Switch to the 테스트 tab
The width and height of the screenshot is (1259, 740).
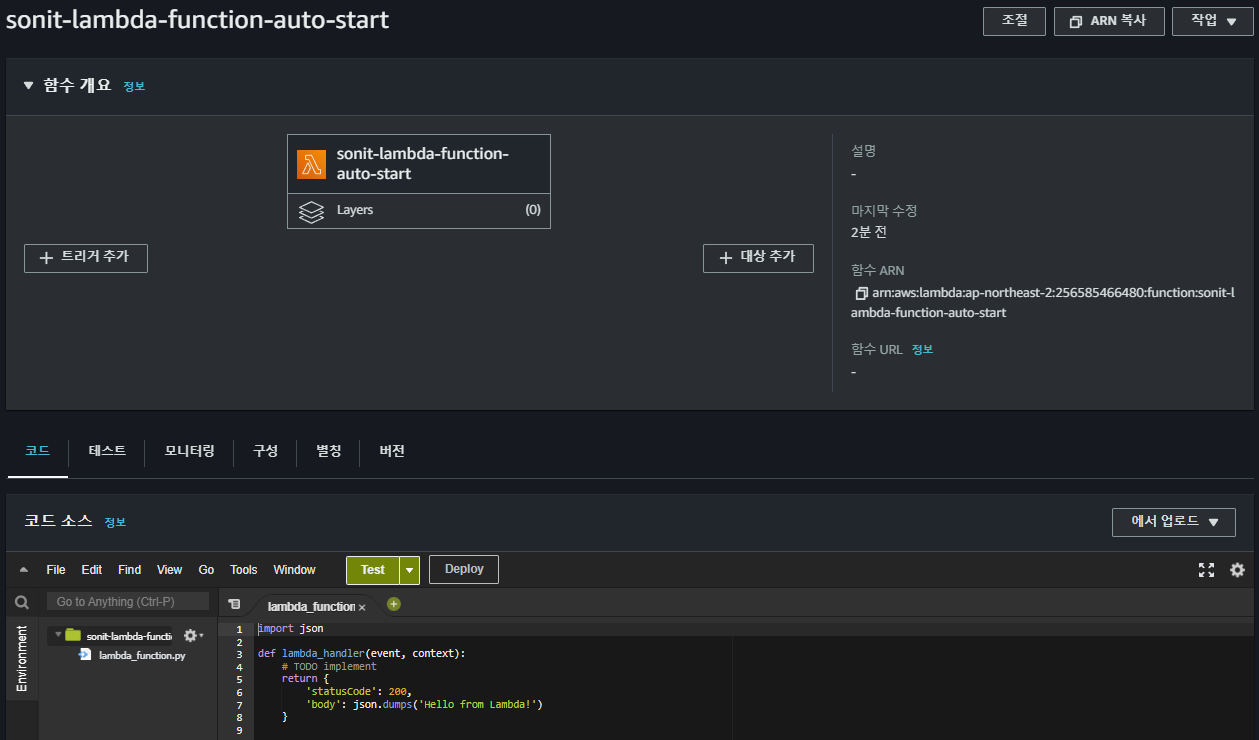107,451
